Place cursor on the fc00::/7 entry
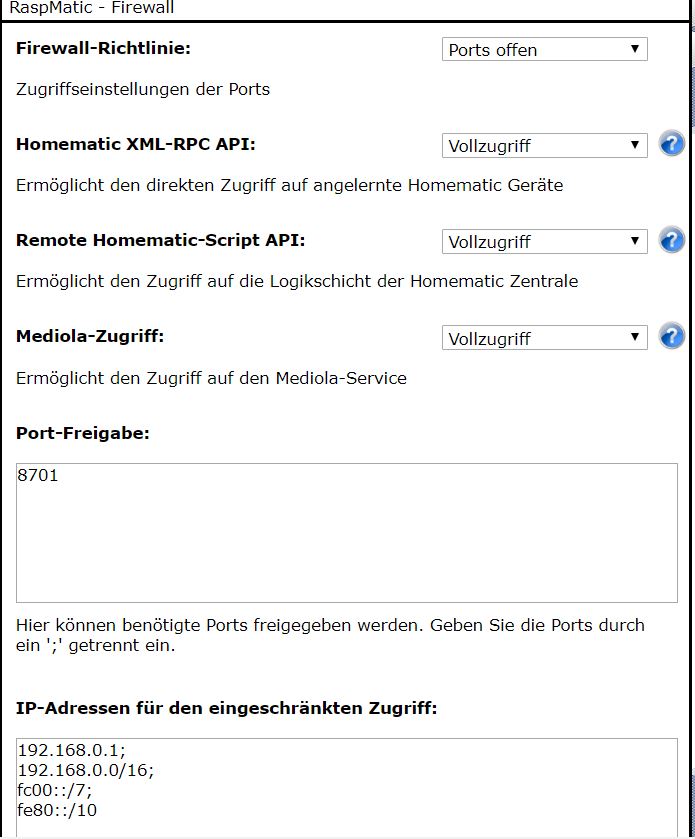Screen dimensions: 695x839 click(54, 788)
